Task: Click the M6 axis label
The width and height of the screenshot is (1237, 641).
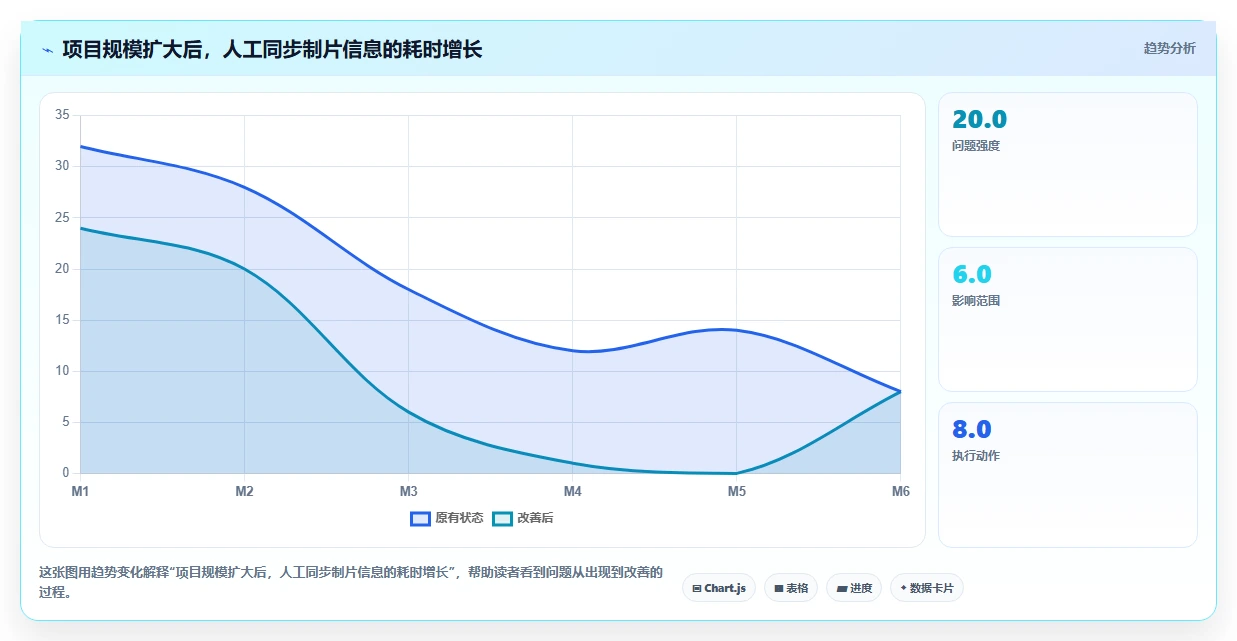Action: pyautogui.click(x=900, y=491)
